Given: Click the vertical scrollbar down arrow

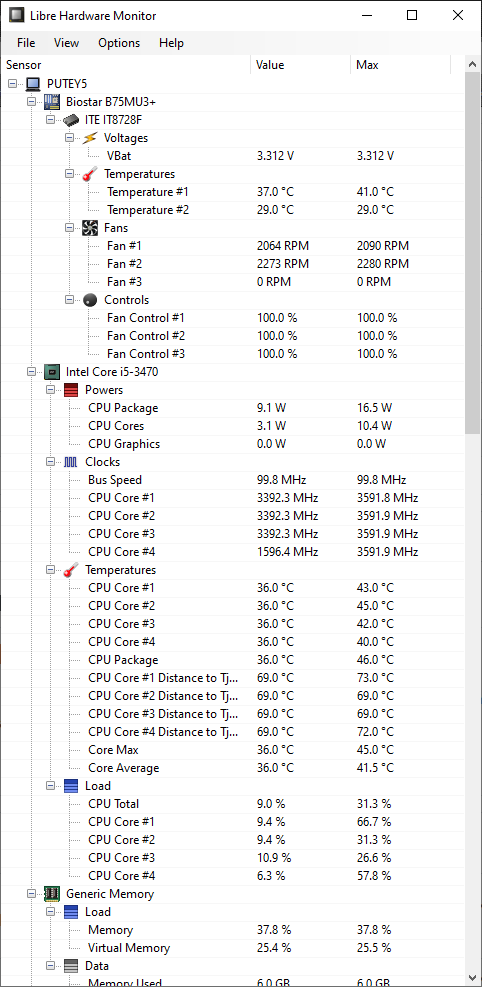Looking at the screenshot, I should click(473, 976).
